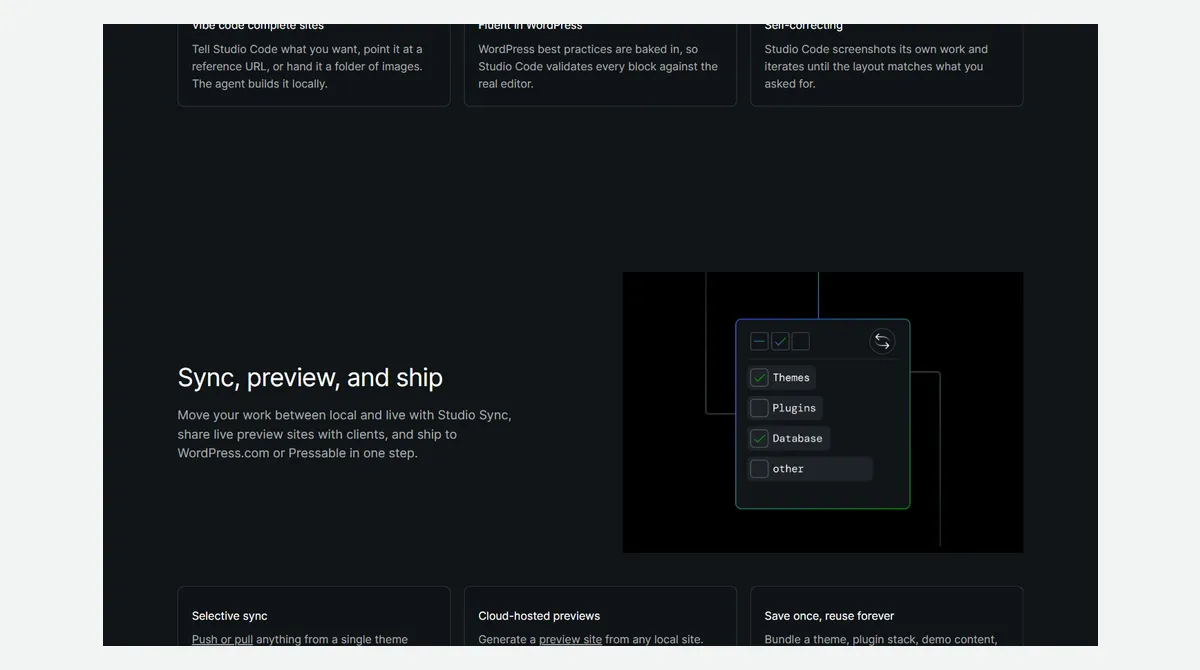The width and height of the screenshot is (1200, 670).
Task: Click the 'other' label text
Action: (x=788, y=469)
